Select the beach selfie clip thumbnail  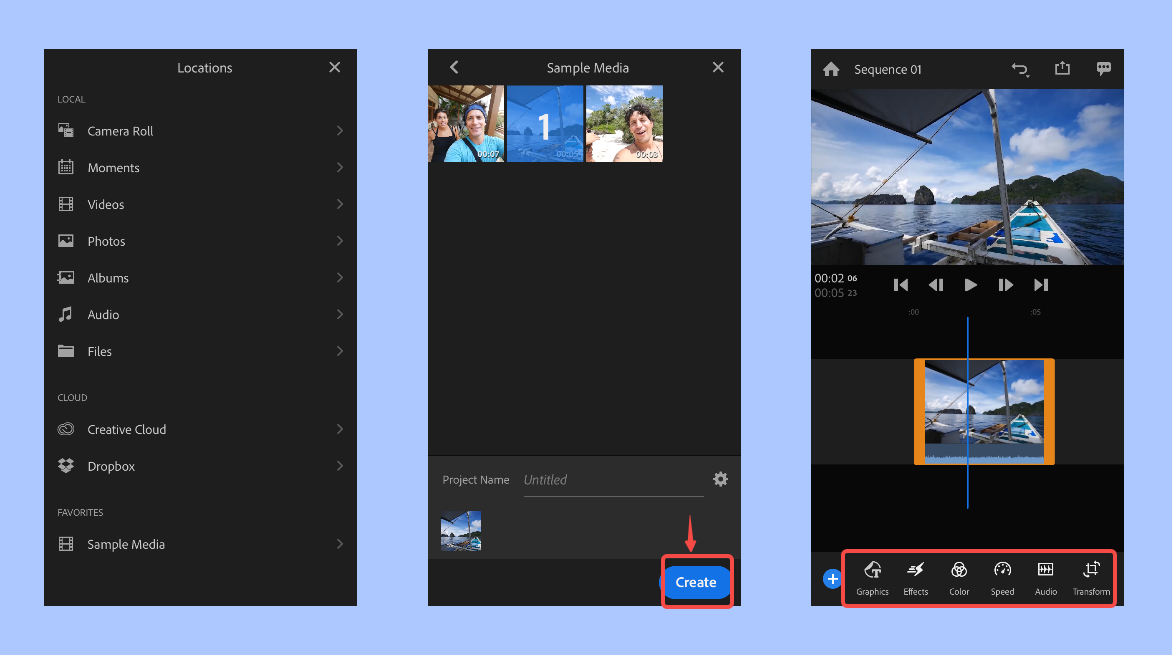click(x=624, y=123)
